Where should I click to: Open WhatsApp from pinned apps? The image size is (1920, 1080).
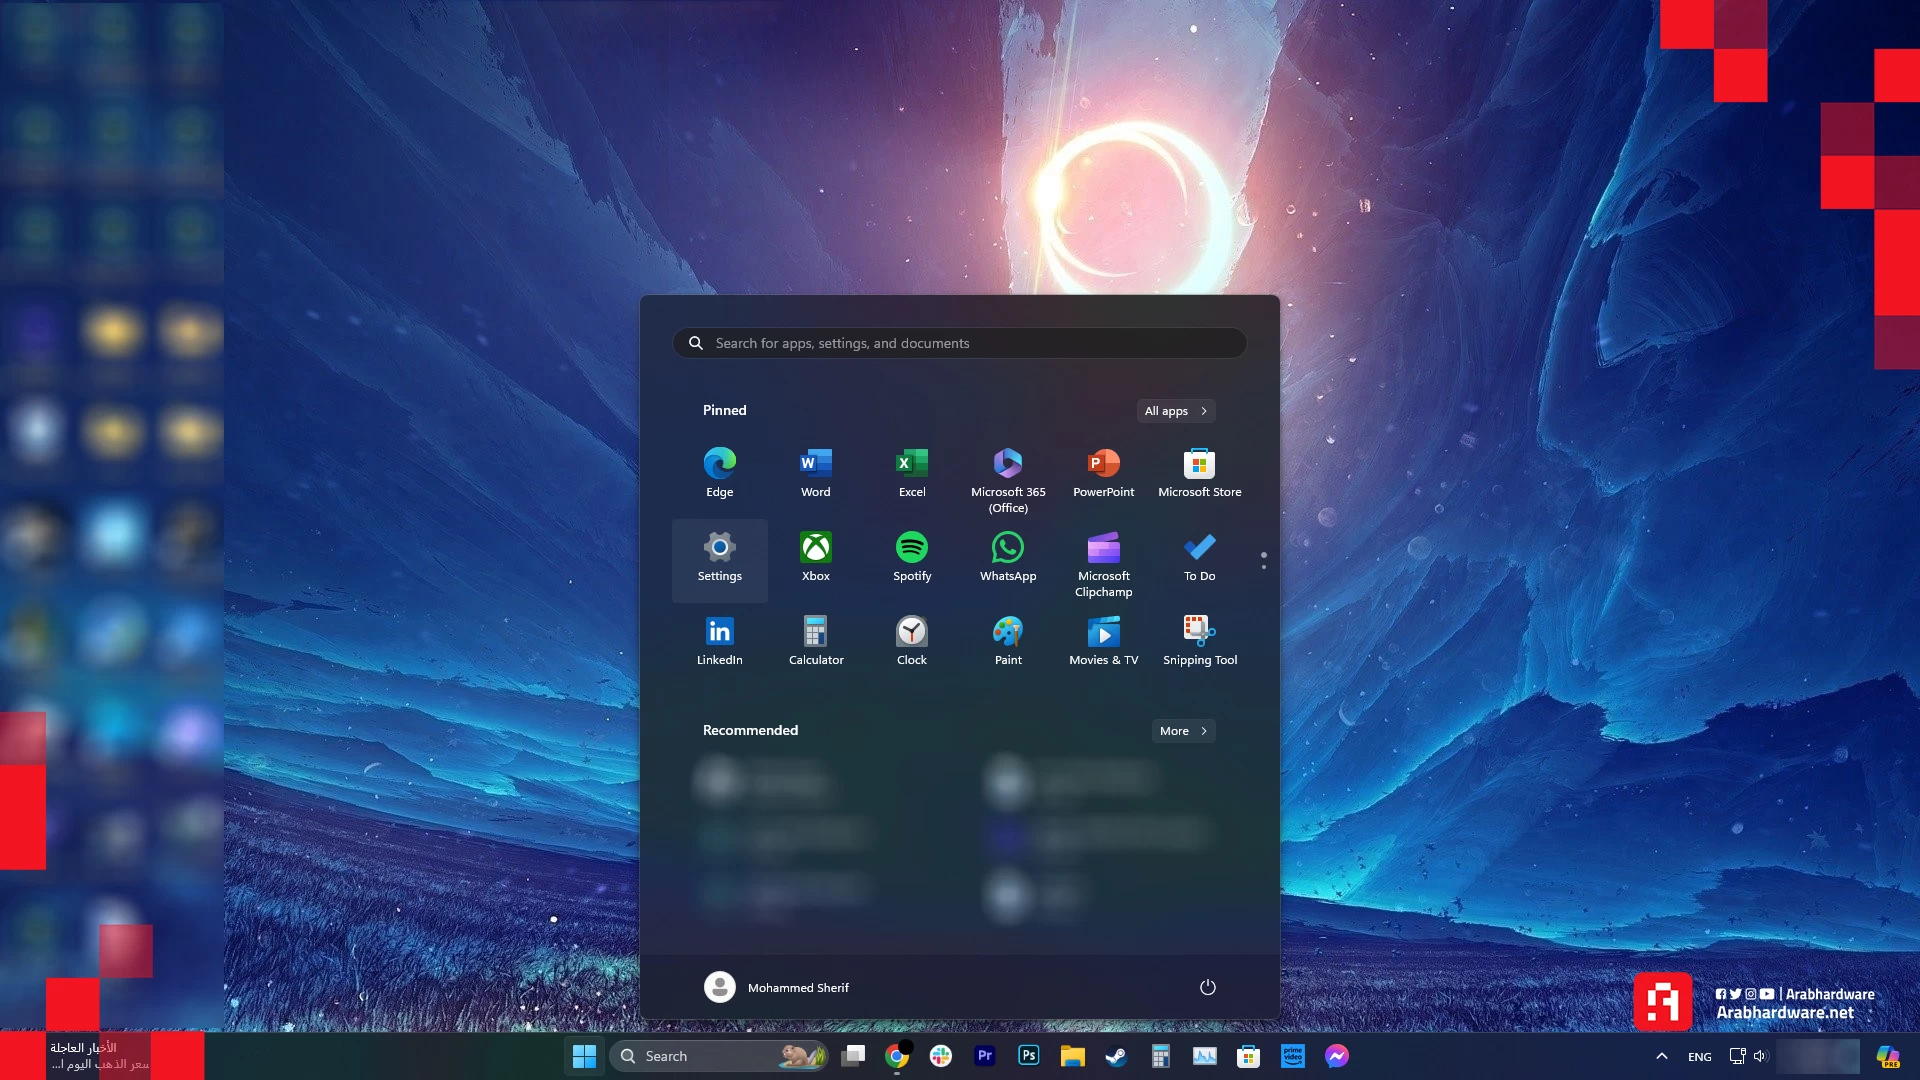(1007, 557)
